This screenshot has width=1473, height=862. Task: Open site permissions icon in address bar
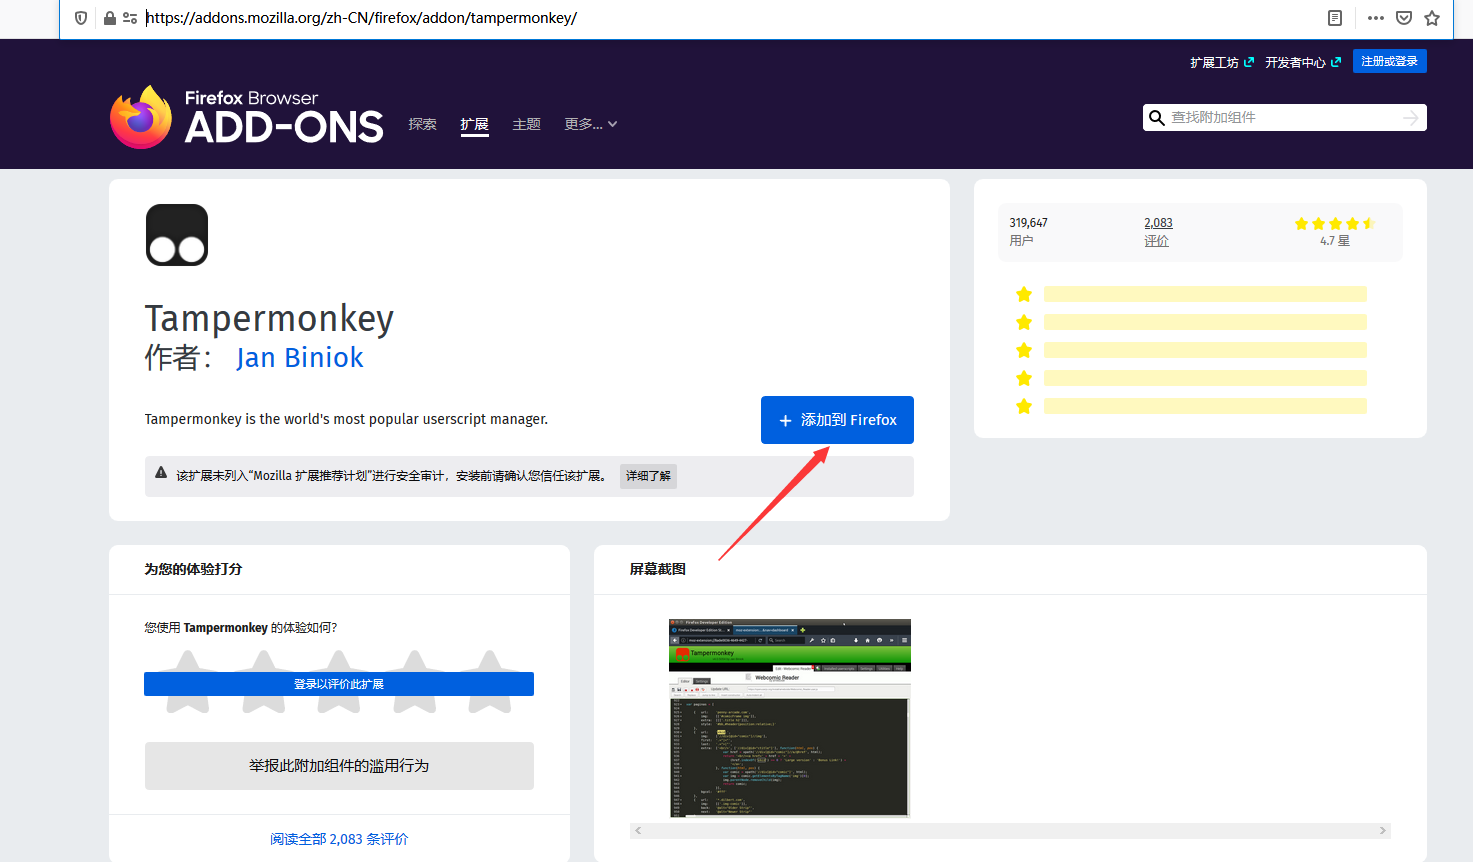click(130, 18)
